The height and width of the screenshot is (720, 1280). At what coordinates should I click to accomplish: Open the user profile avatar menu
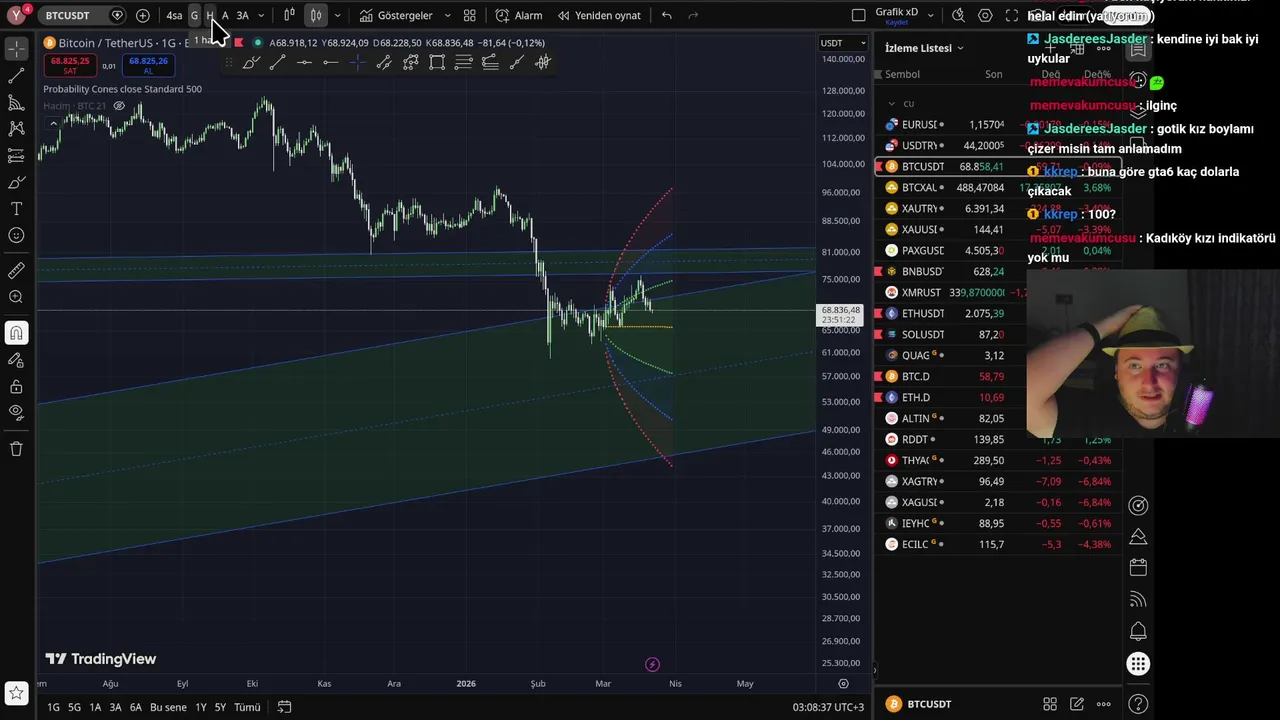point(16,15)
